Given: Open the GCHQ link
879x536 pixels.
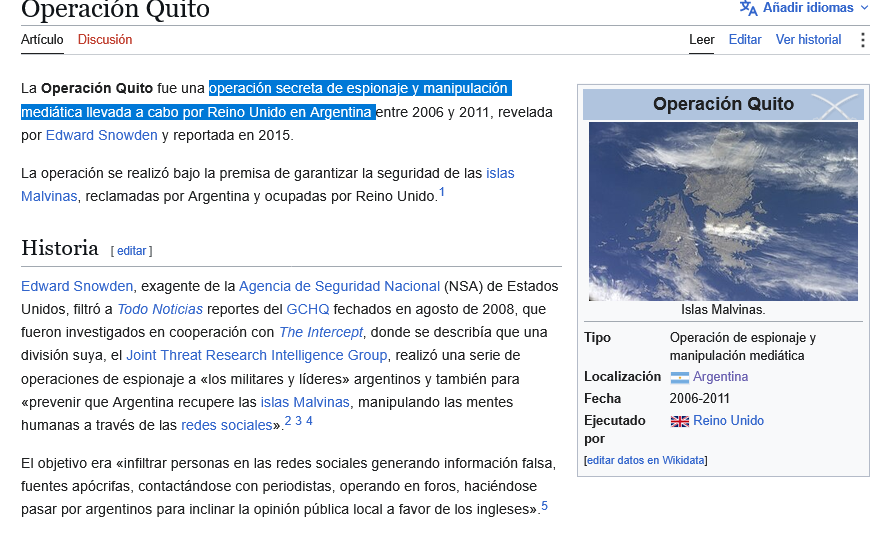Looking at the screenshot, I should 308,309.
